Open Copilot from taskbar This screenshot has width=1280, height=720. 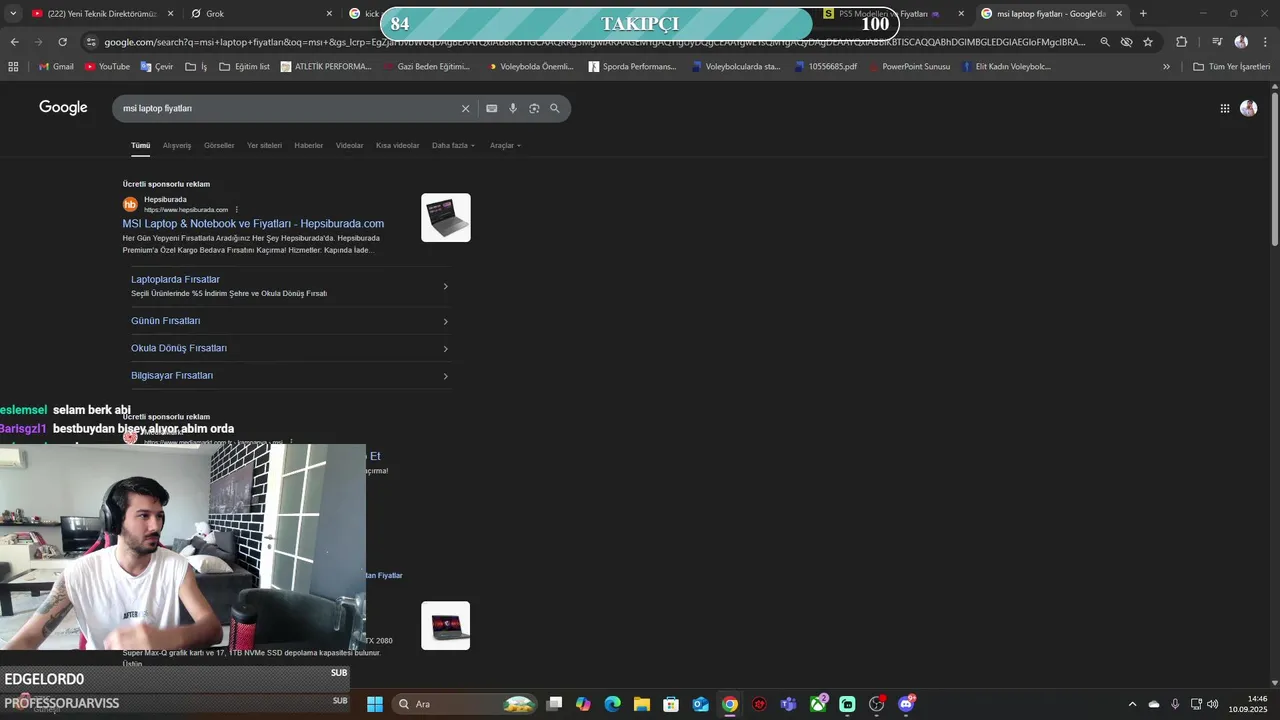[x=583, y=704]
